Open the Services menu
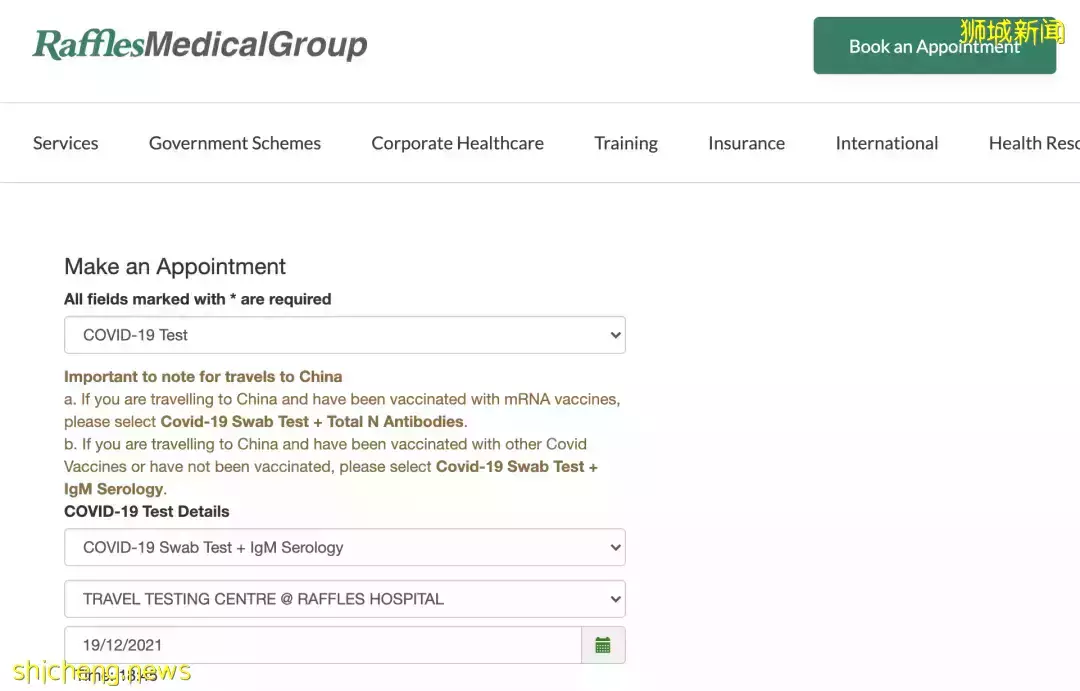1080x691 pixels. 66,143
